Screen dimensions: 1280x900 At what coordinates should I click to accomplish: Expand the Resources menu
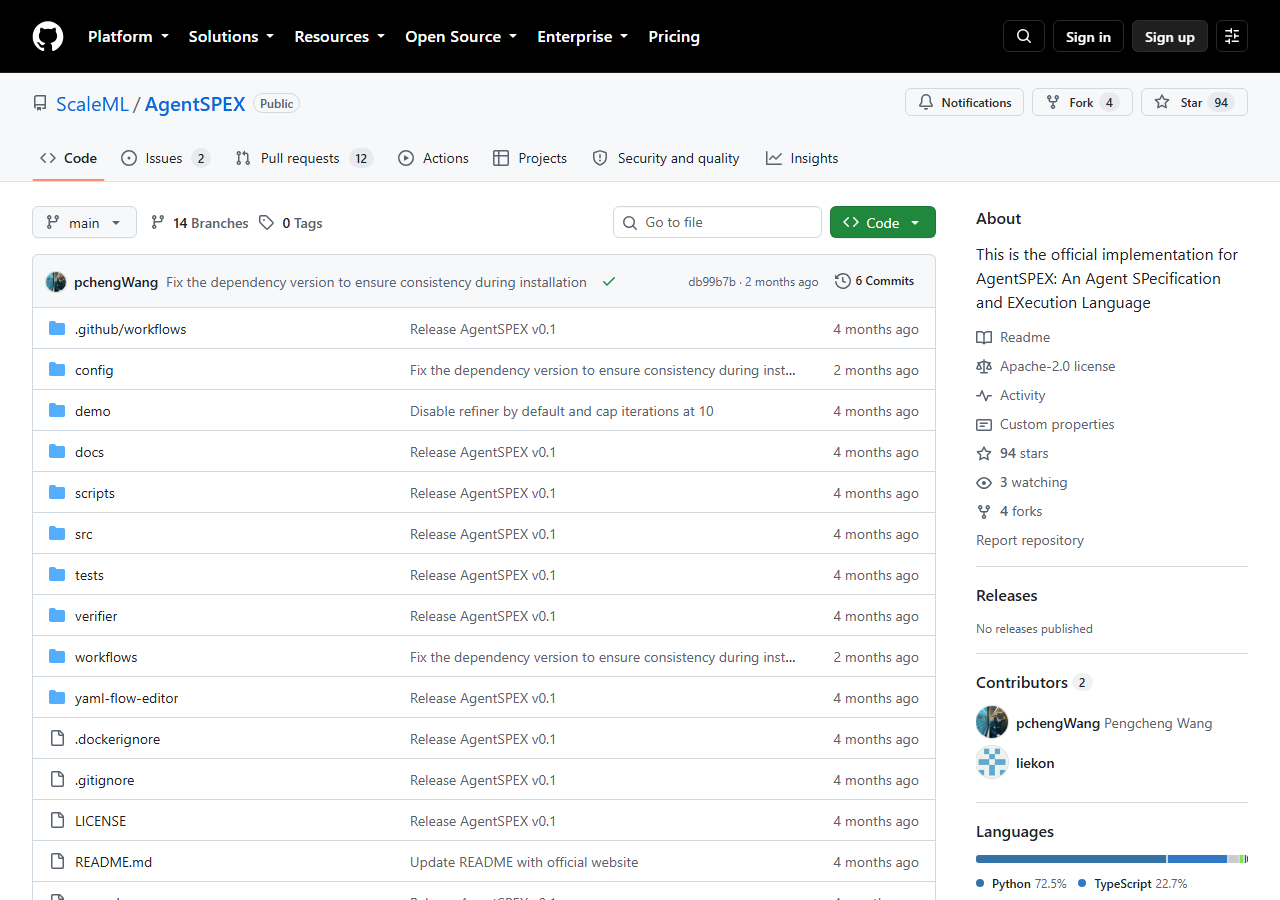click(339, 36)
